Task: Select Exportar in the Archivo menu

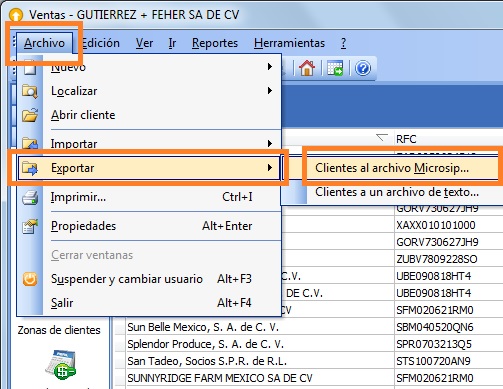Action: tap(149, 168)
